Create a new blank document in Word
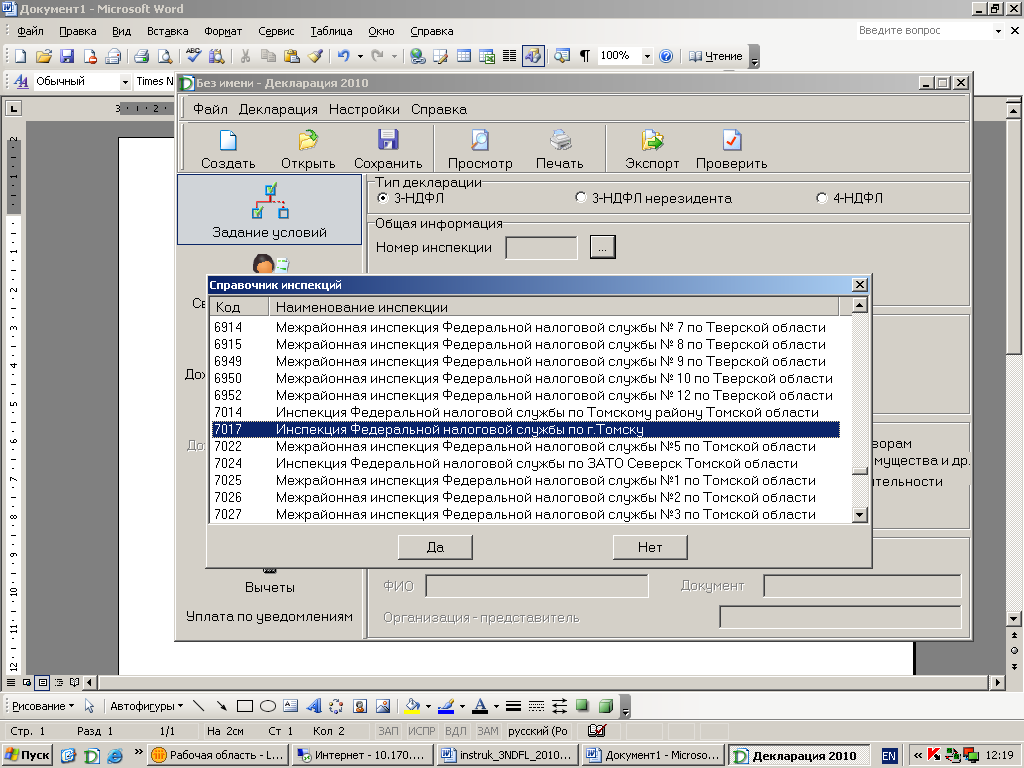This screenshot has height=768, width=1024. coord(20,56)
